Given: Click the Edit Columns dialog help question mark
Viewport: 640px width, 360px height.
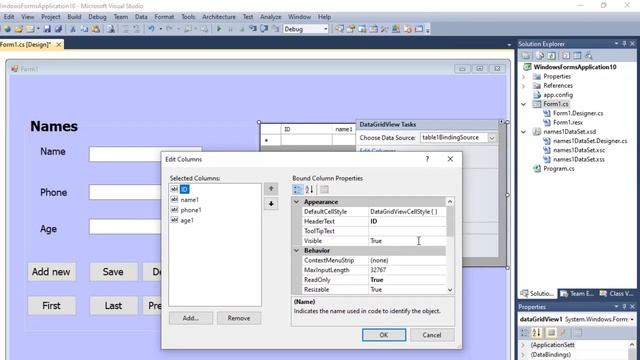Looking at the screenshot, I should (427, 159).
